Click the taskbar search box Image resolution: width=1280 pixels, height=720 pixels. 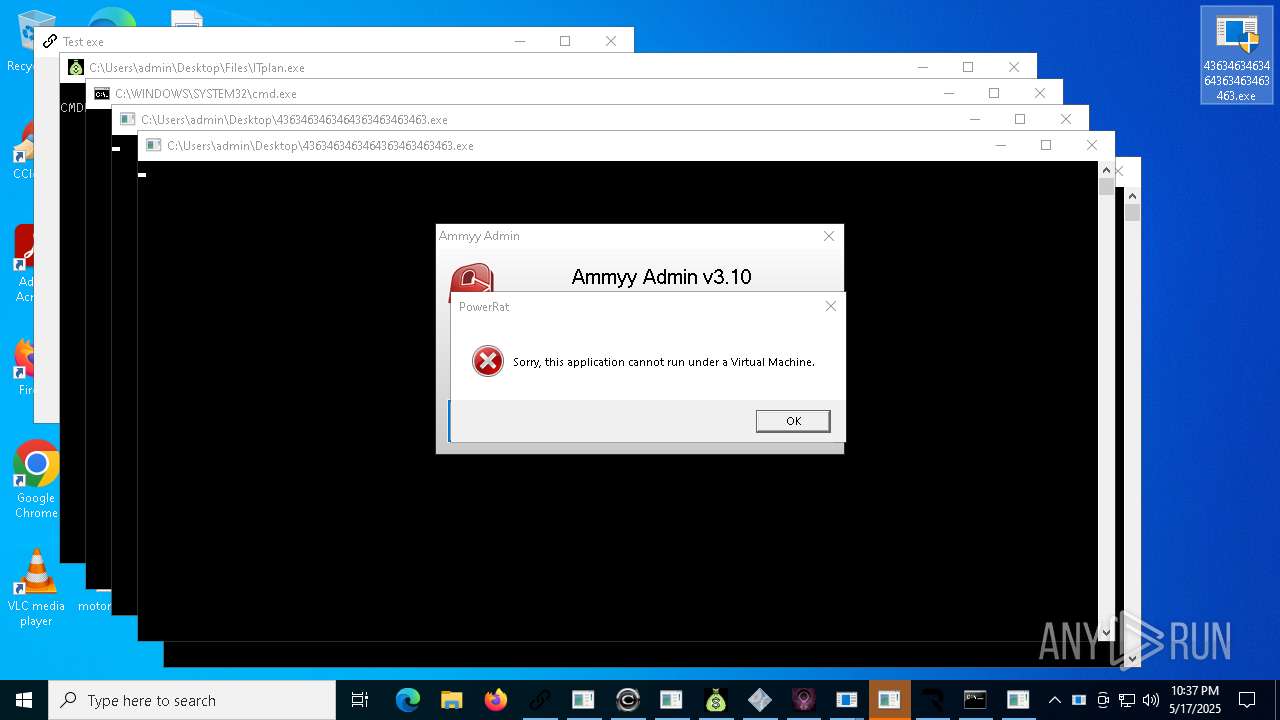pos(192,700)
